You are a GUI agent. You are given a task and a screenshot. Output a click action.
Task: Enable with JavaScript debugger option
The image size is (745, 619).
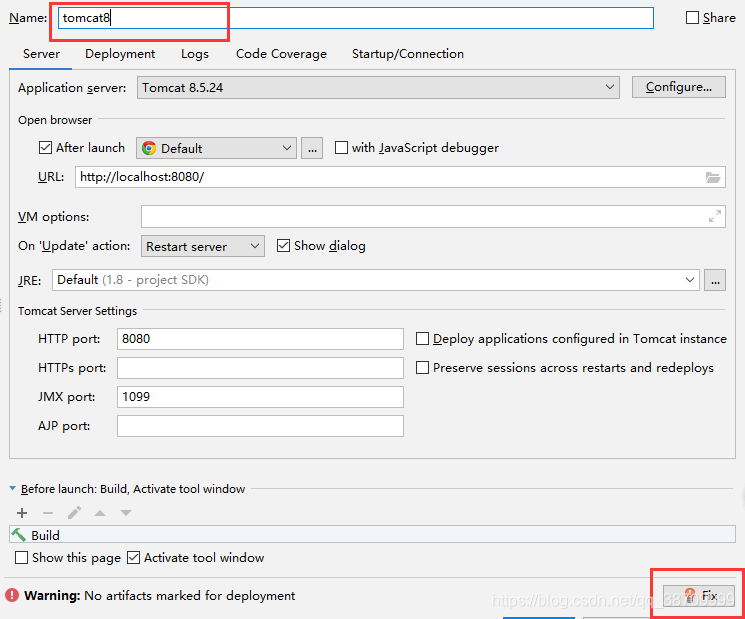click(x=341, y=148)
